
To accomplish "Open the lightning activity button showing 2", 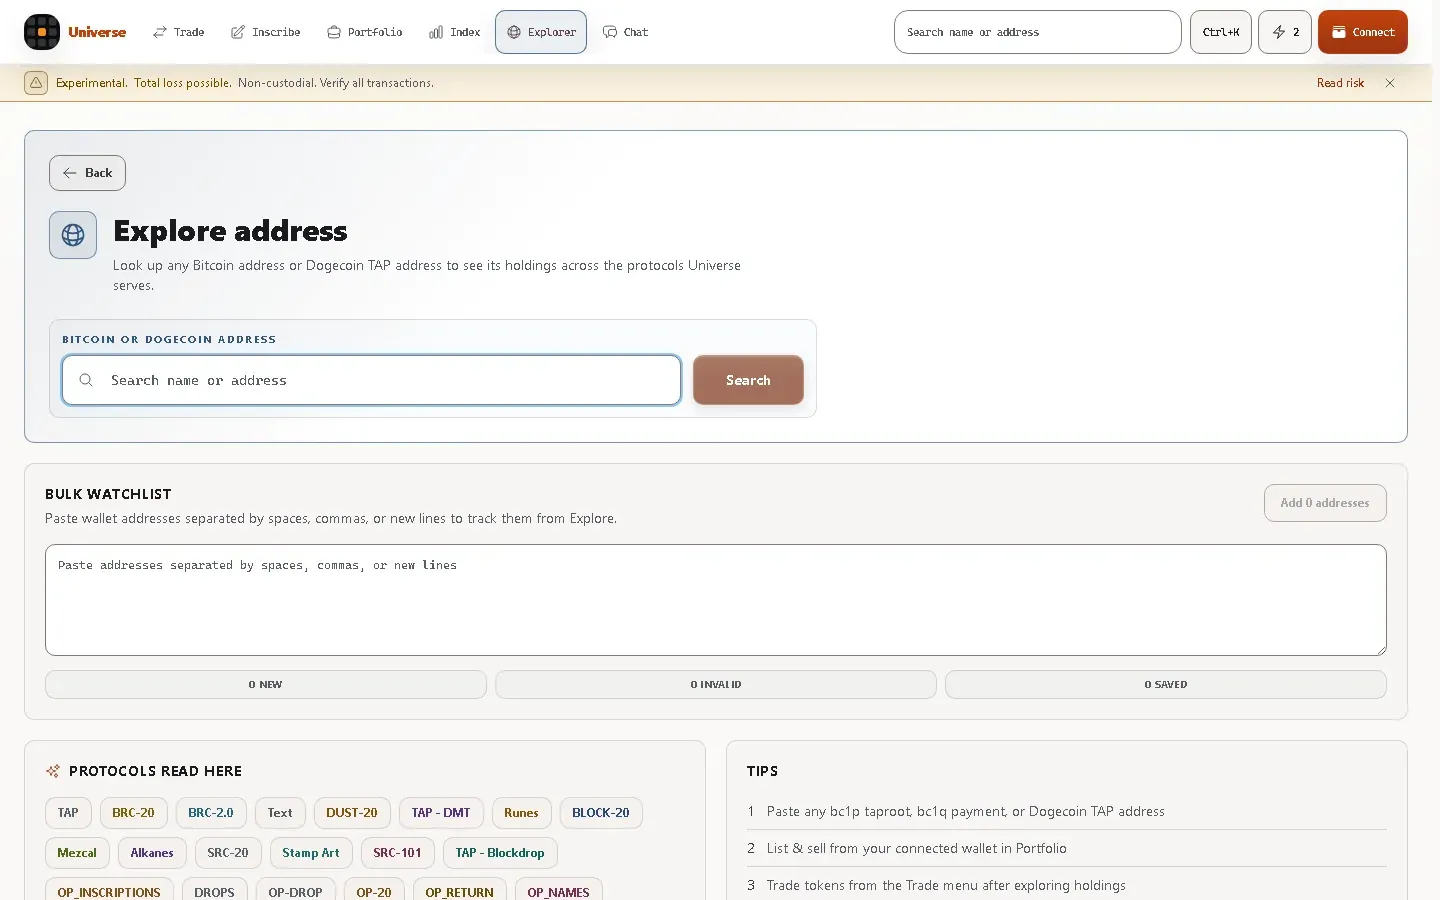I will 1285,32.
